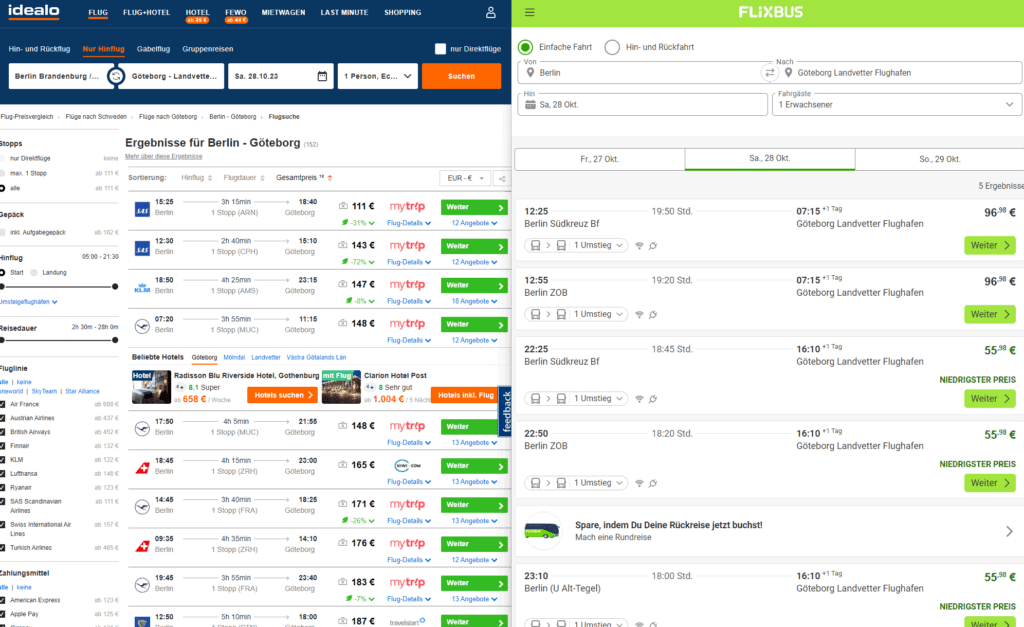This screenshot has width=1024, height=627.
Task: Click Weiter for the 111 € flight
Action: point(475,207)
